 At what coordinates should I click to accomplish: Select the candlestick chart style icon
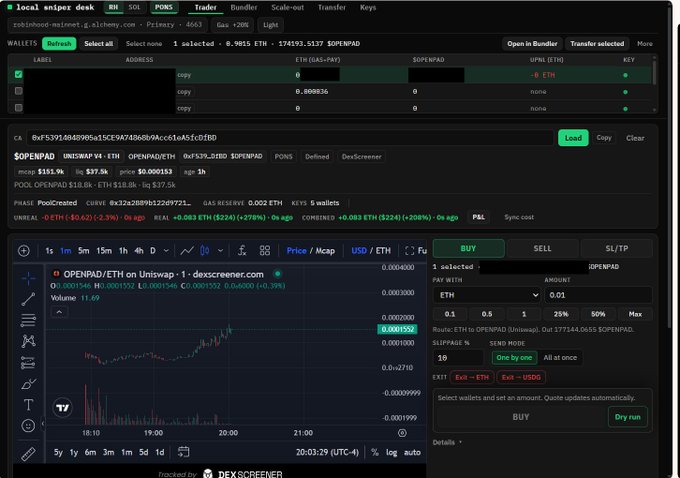[205, 251]
